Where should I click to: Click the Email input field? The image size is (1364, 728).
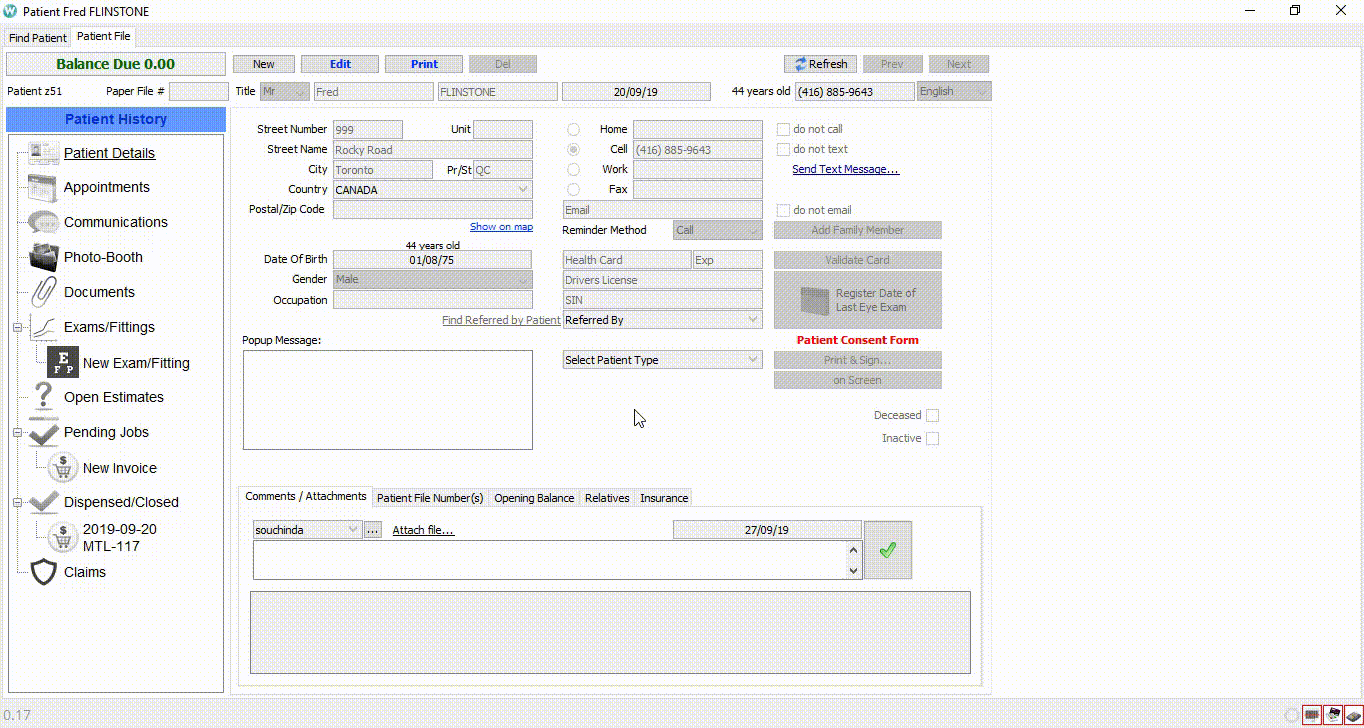(x=662, y=210)
